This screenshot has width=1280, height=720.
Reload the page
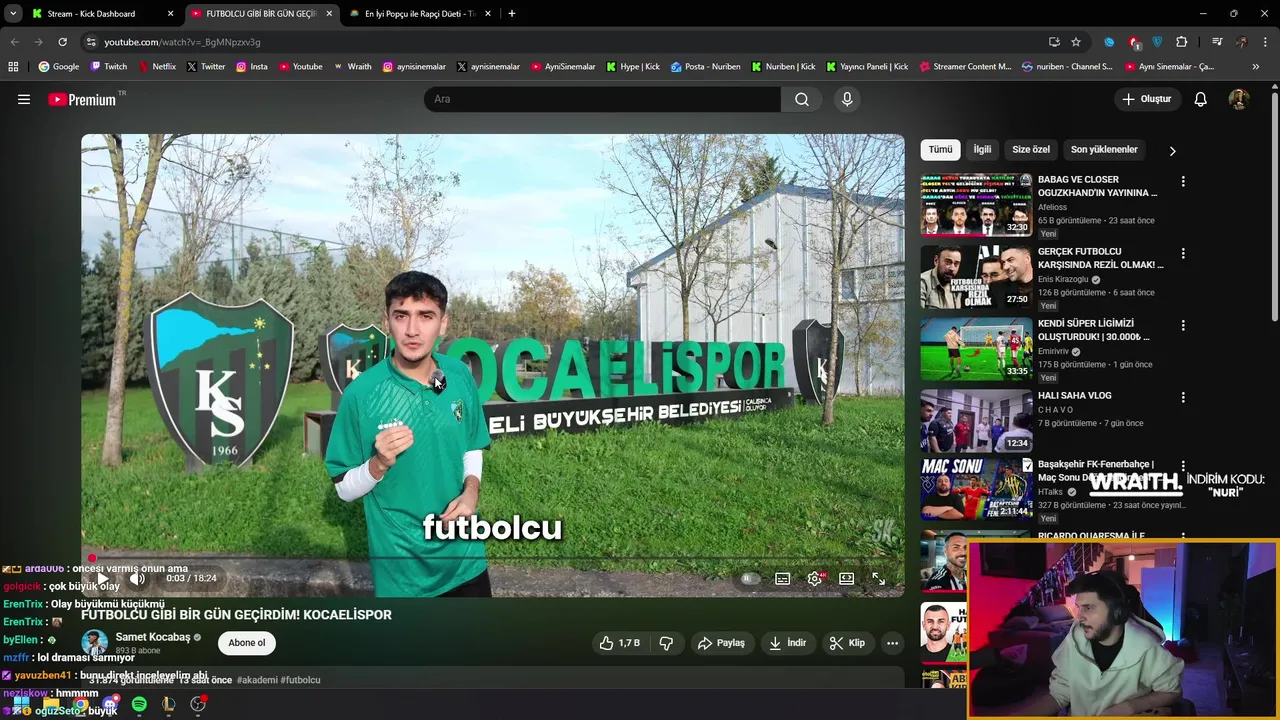pyautogui.click(x=62, y=42)
